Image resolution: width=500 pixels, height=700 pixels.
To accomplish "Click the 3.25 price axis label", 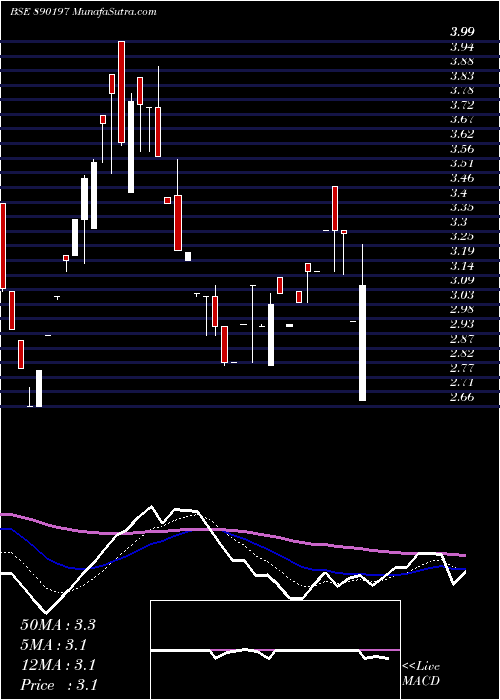I will [462, 237].
